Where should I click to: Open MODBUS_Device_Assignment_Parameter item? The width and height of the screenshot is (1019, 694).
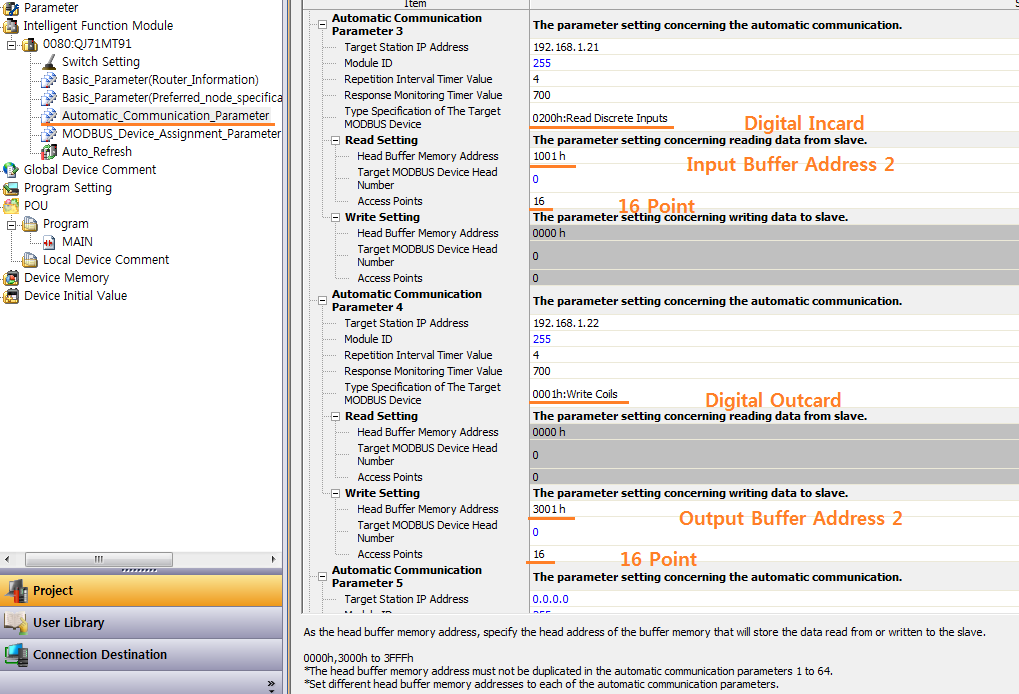coord(170,134)
